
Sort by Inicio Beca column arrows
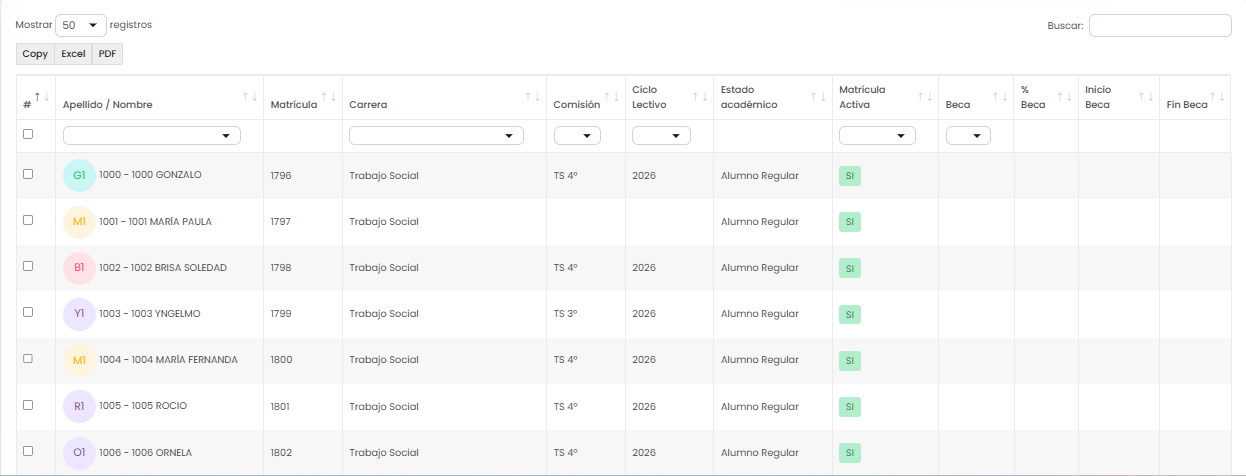click(x=1145, y=97)
